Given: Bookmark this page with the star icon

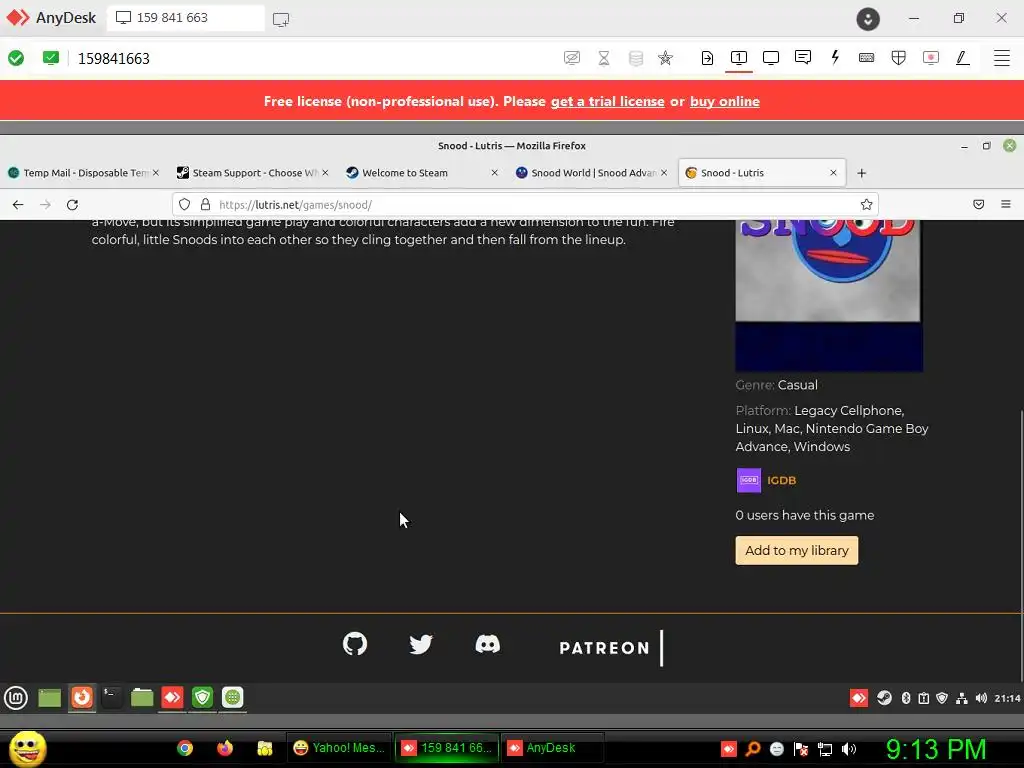Looking at the screenshot, I should click(x=866, y=204).
